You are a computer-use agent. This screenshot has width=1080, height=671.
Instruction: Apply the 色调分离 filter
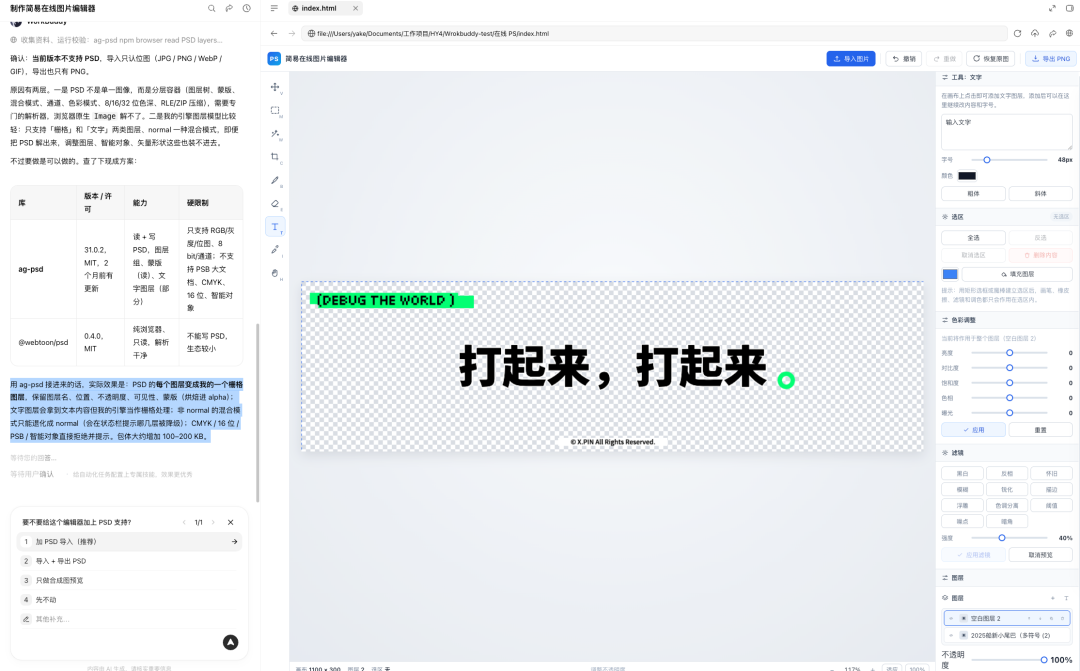1007,505
